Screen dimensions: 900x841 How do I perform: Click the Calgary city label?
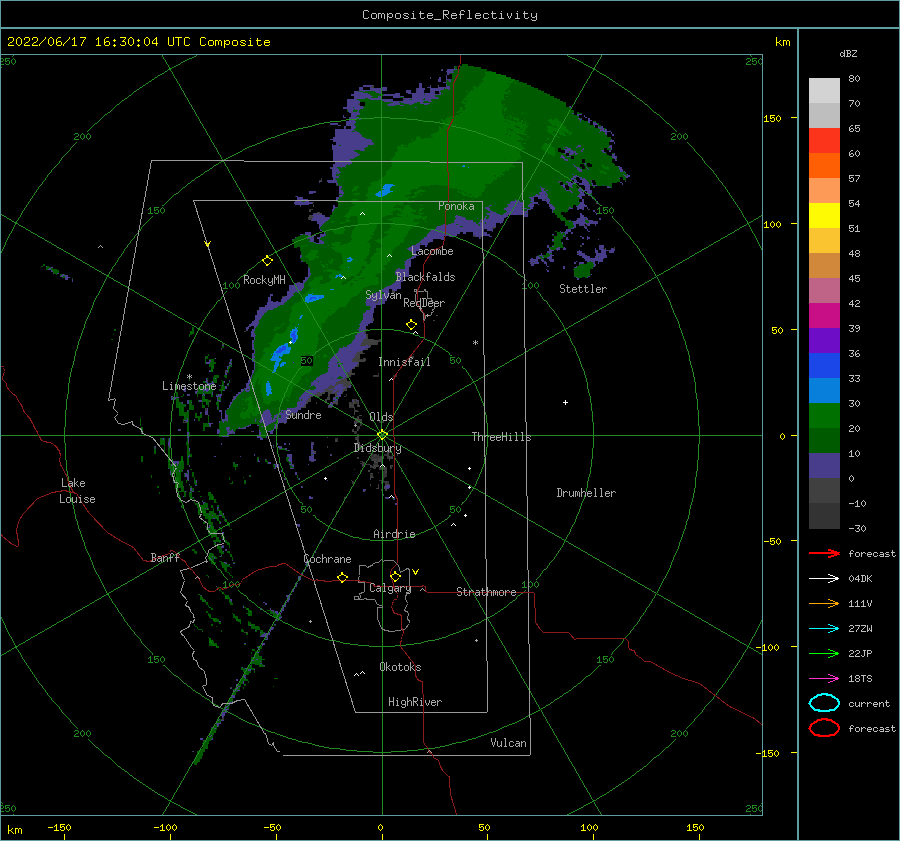tap(390, 588)
